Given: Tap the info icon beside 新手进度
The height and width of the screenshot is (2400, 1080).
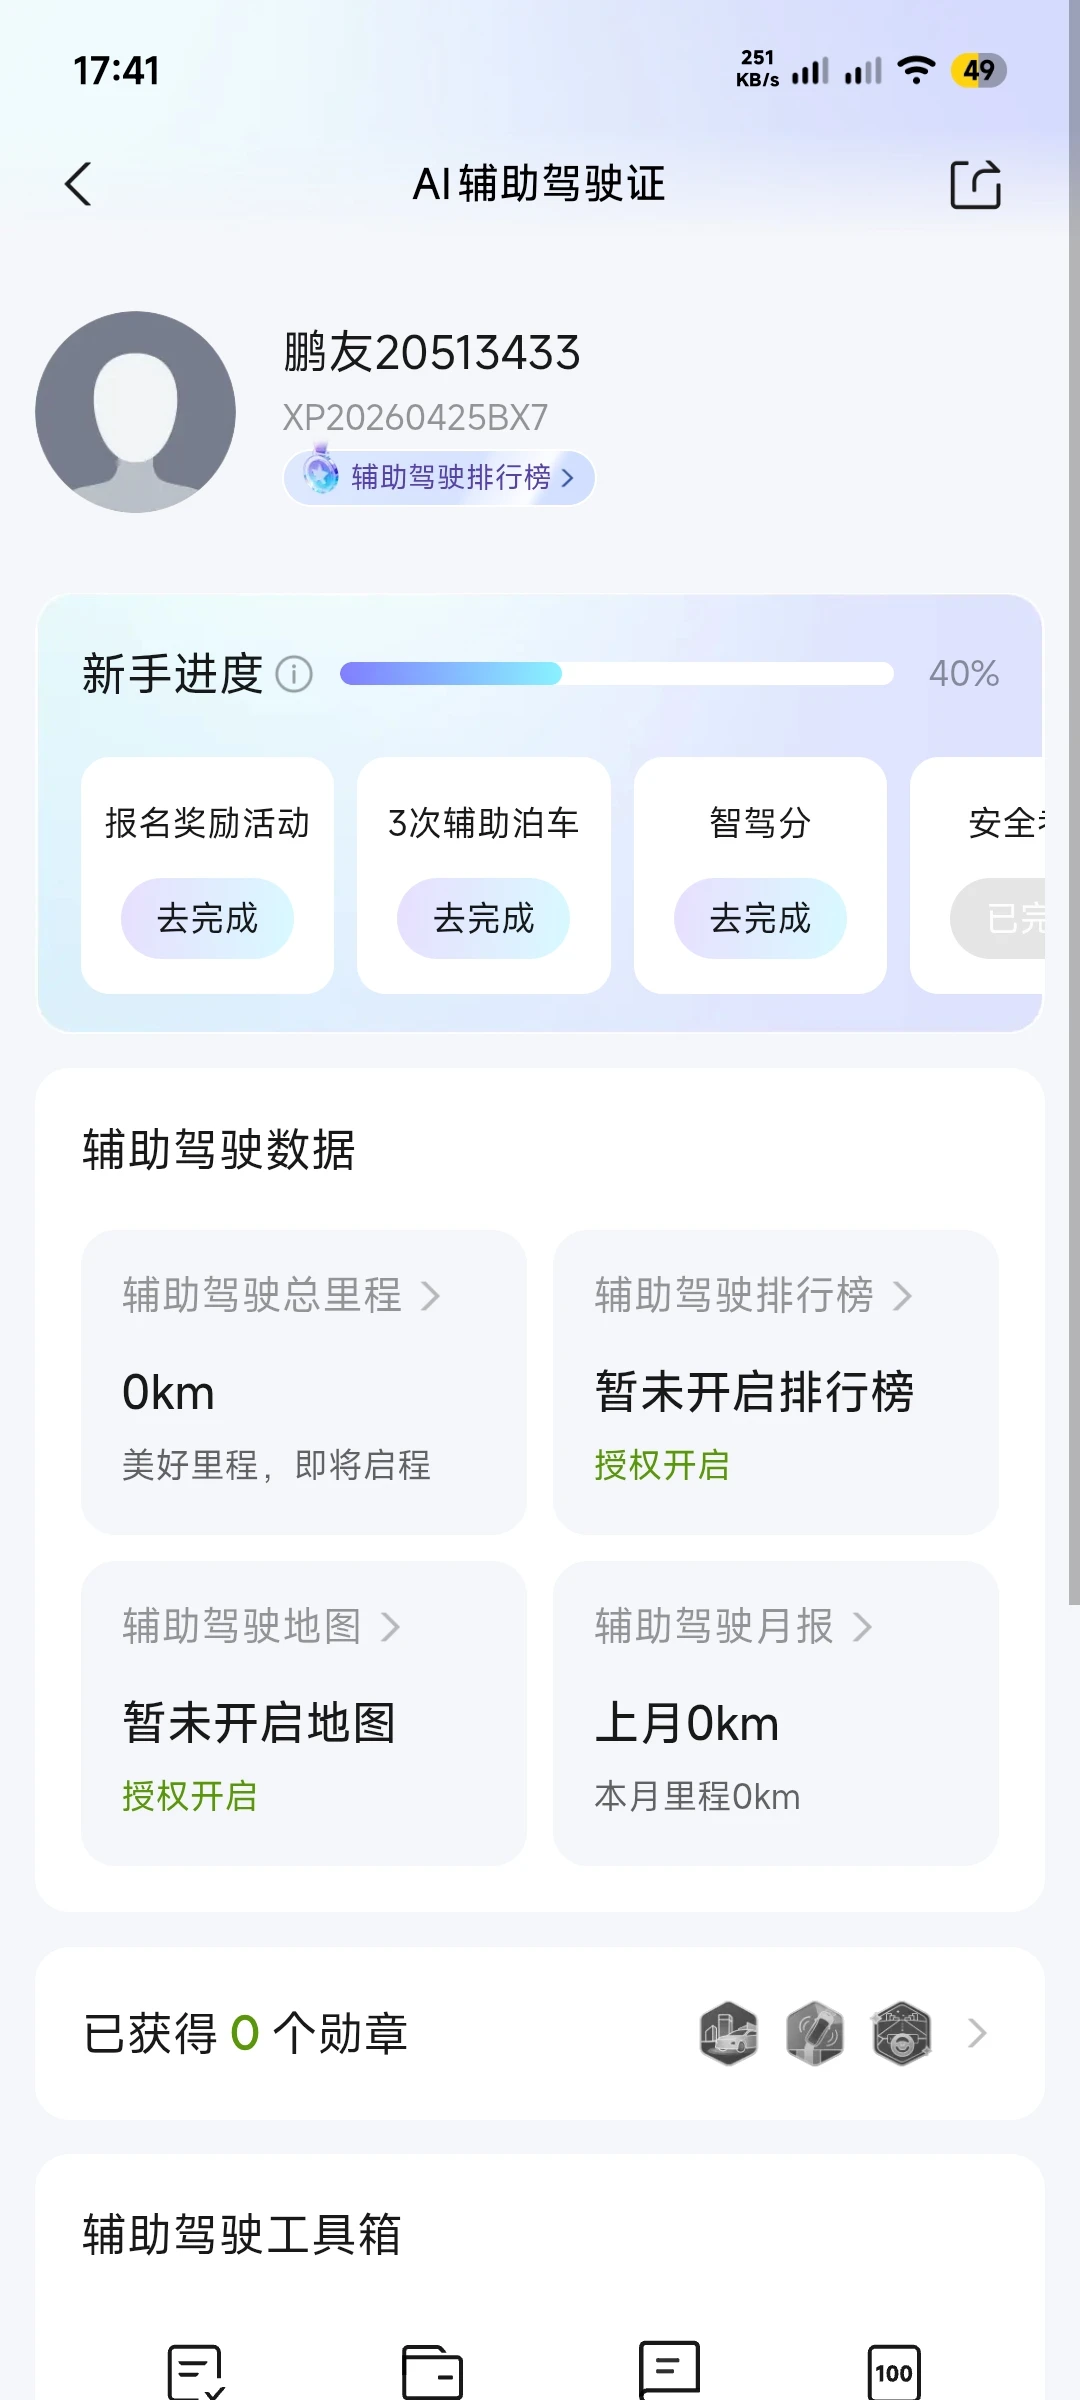Looking at the screenshot, I should pos(294,674).
